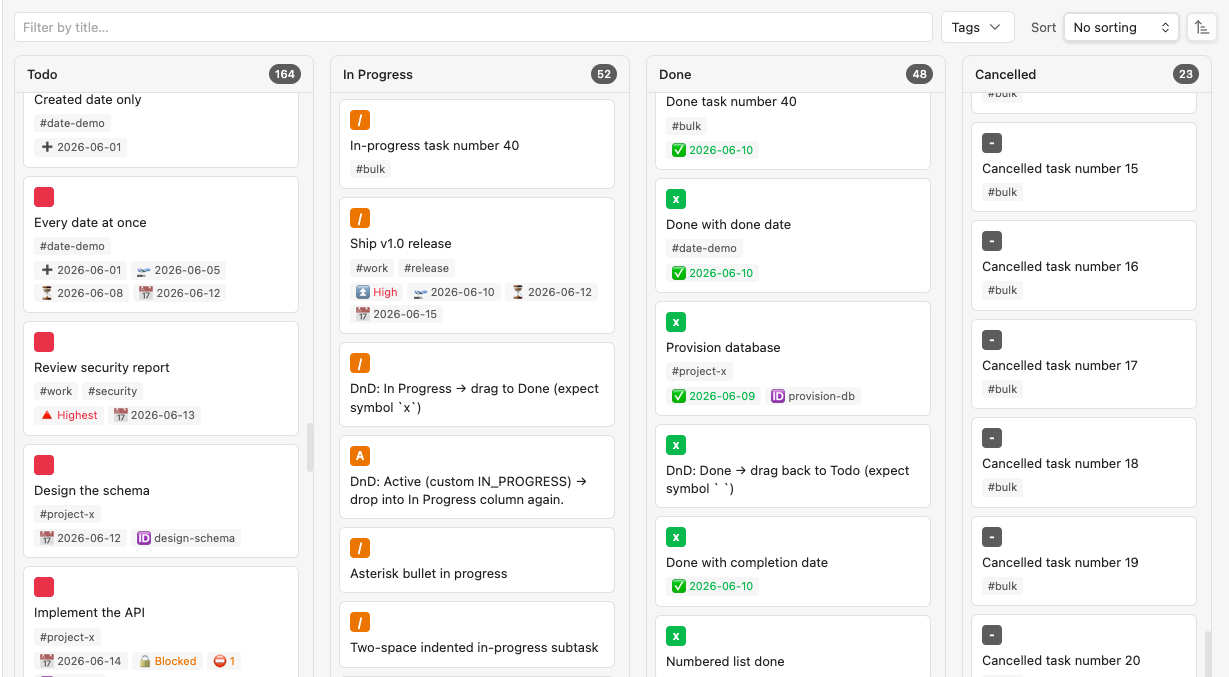
Task: Click #bulk tag on Cancelled task number 17
Action: coord(1003,389)
